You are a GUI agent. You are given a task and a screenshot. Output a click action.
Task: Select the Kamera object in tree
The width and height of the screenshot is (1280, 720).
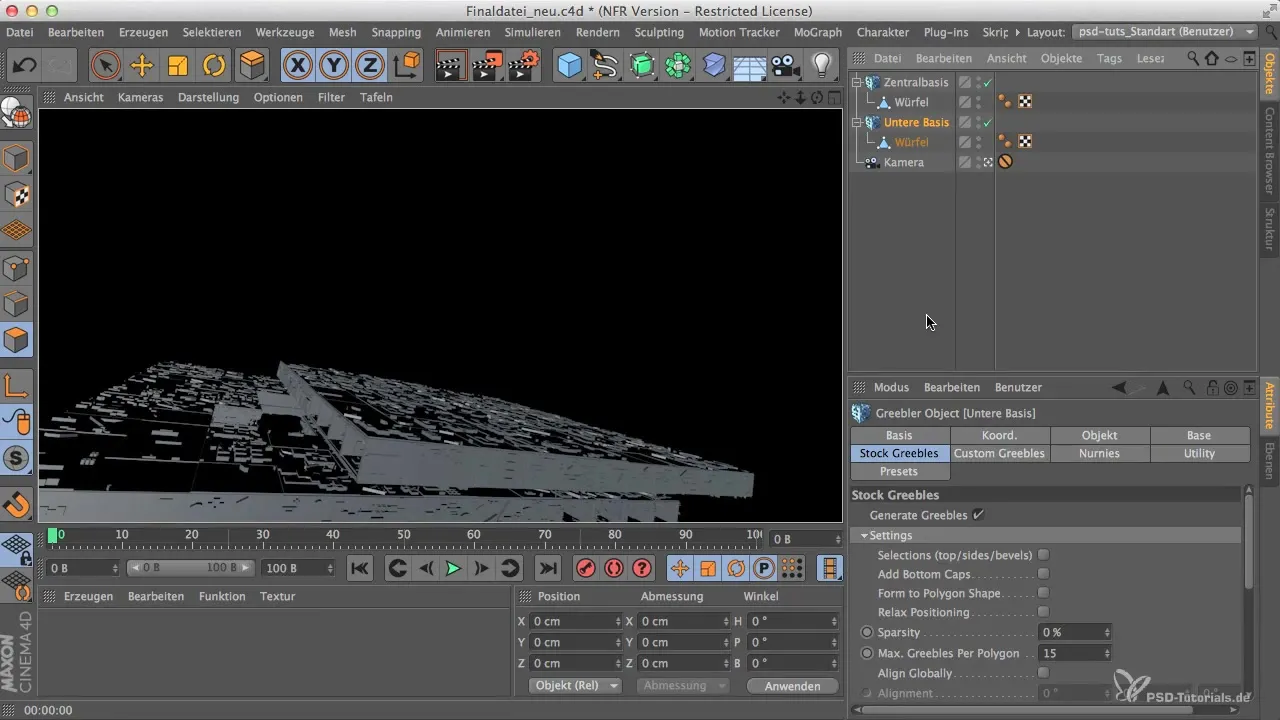(904, 162)
